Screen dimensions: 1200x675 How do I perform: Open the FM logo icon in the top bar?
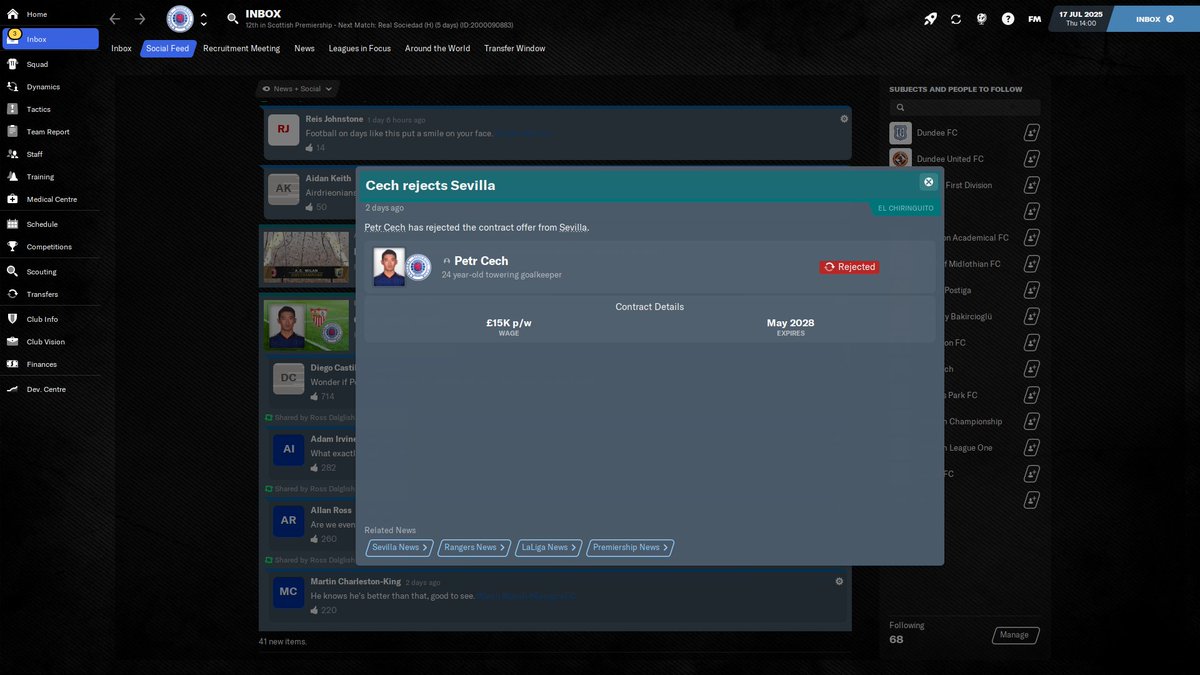(1034, 18)
